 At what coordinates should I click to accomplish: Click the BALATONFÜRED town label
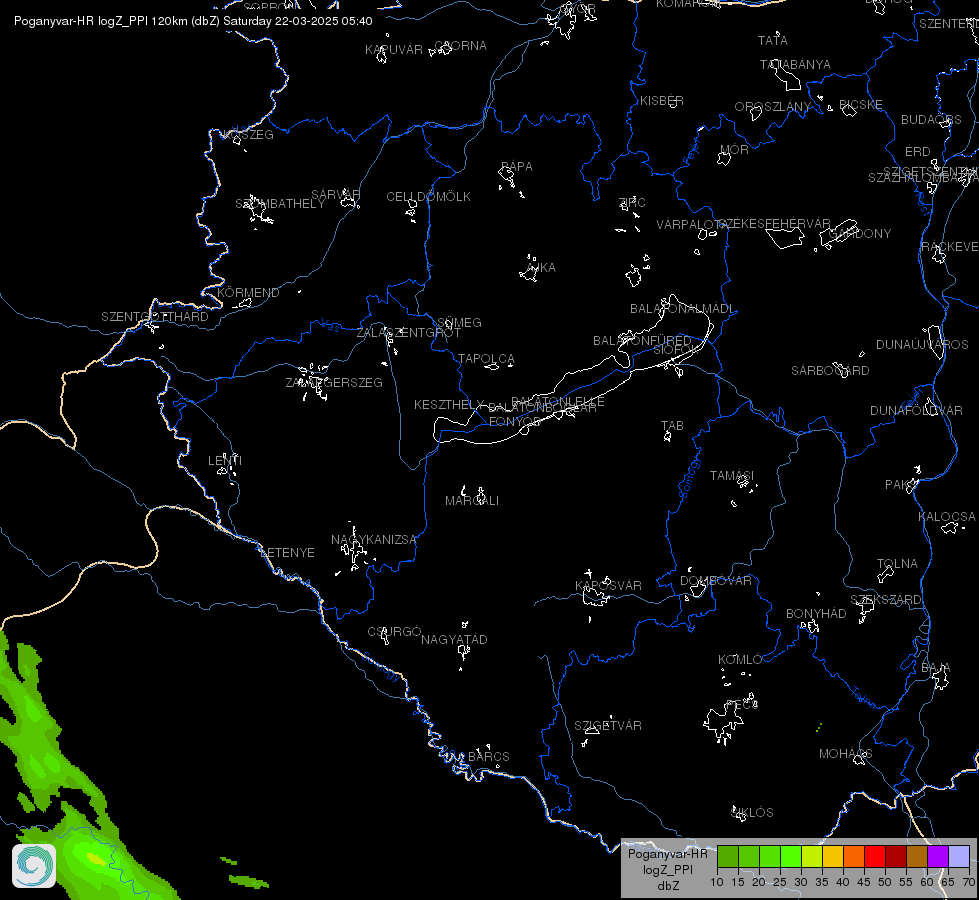pyautogui.click(x=642, y=341)
